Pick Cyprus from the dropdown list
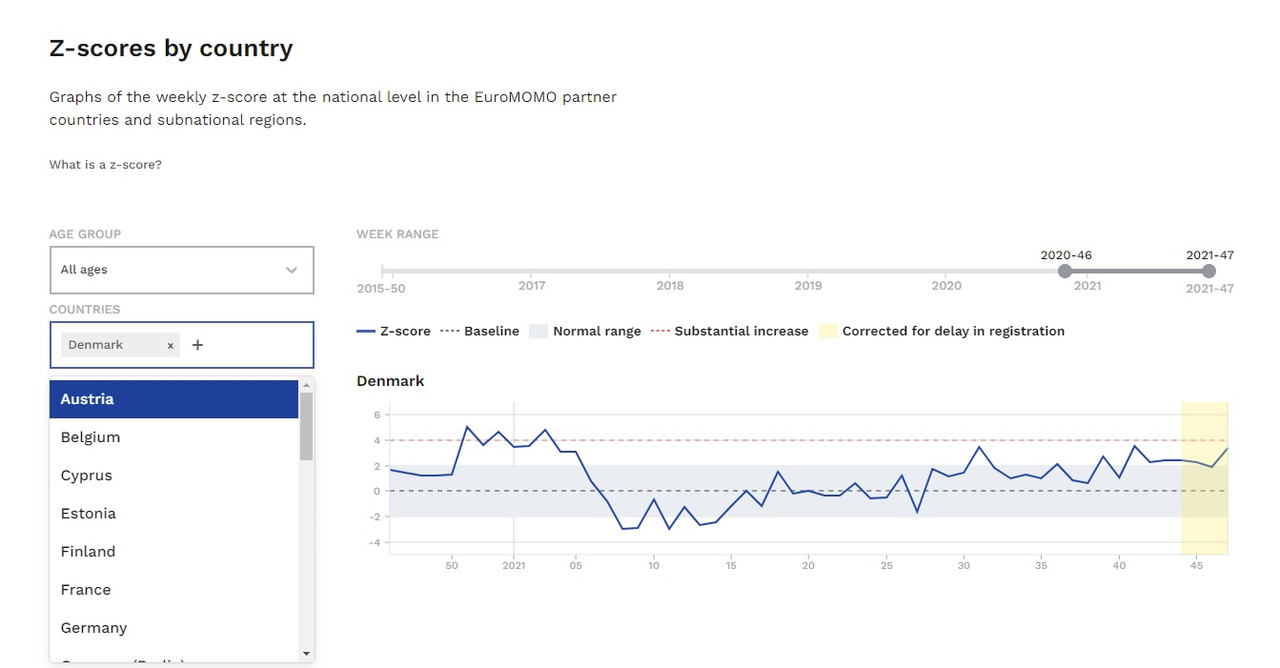The width and height of the screenshot is (1280, 668). (174, 475)
